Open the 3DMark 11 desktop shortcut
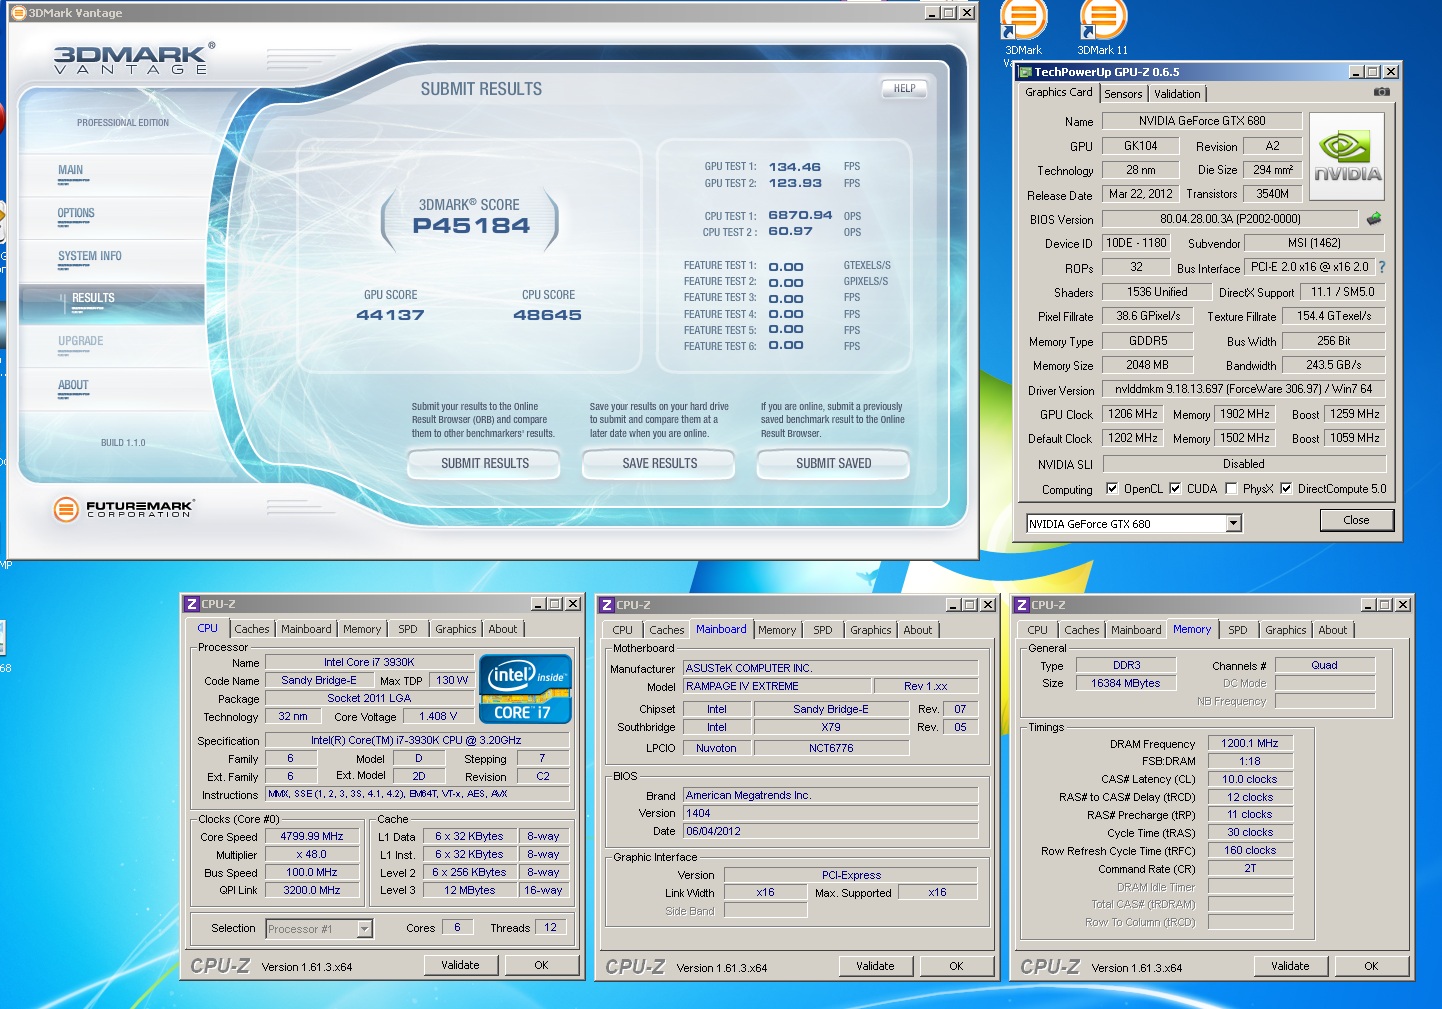The height and width of the screenshot is (1009, 1442). click(1103, 27)
